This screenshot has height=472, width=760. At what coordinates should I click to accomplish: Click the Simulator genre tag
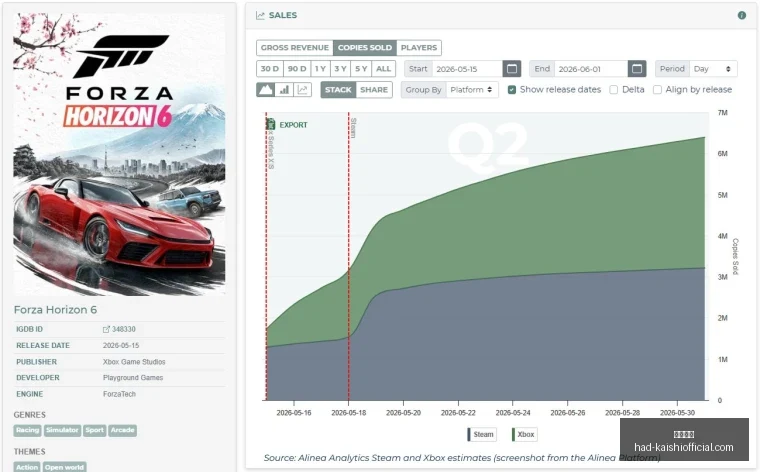(x=62, y=430)
